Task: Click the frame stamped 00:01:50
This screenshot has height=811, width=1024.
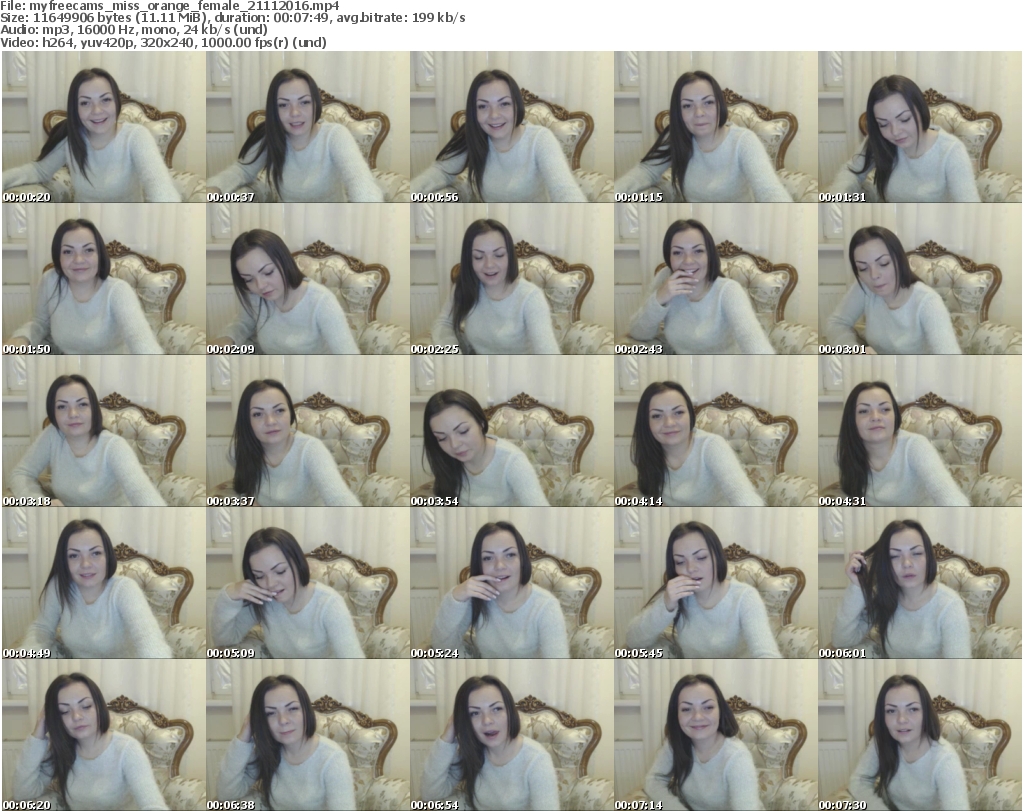Action: [x=104, y=279]
